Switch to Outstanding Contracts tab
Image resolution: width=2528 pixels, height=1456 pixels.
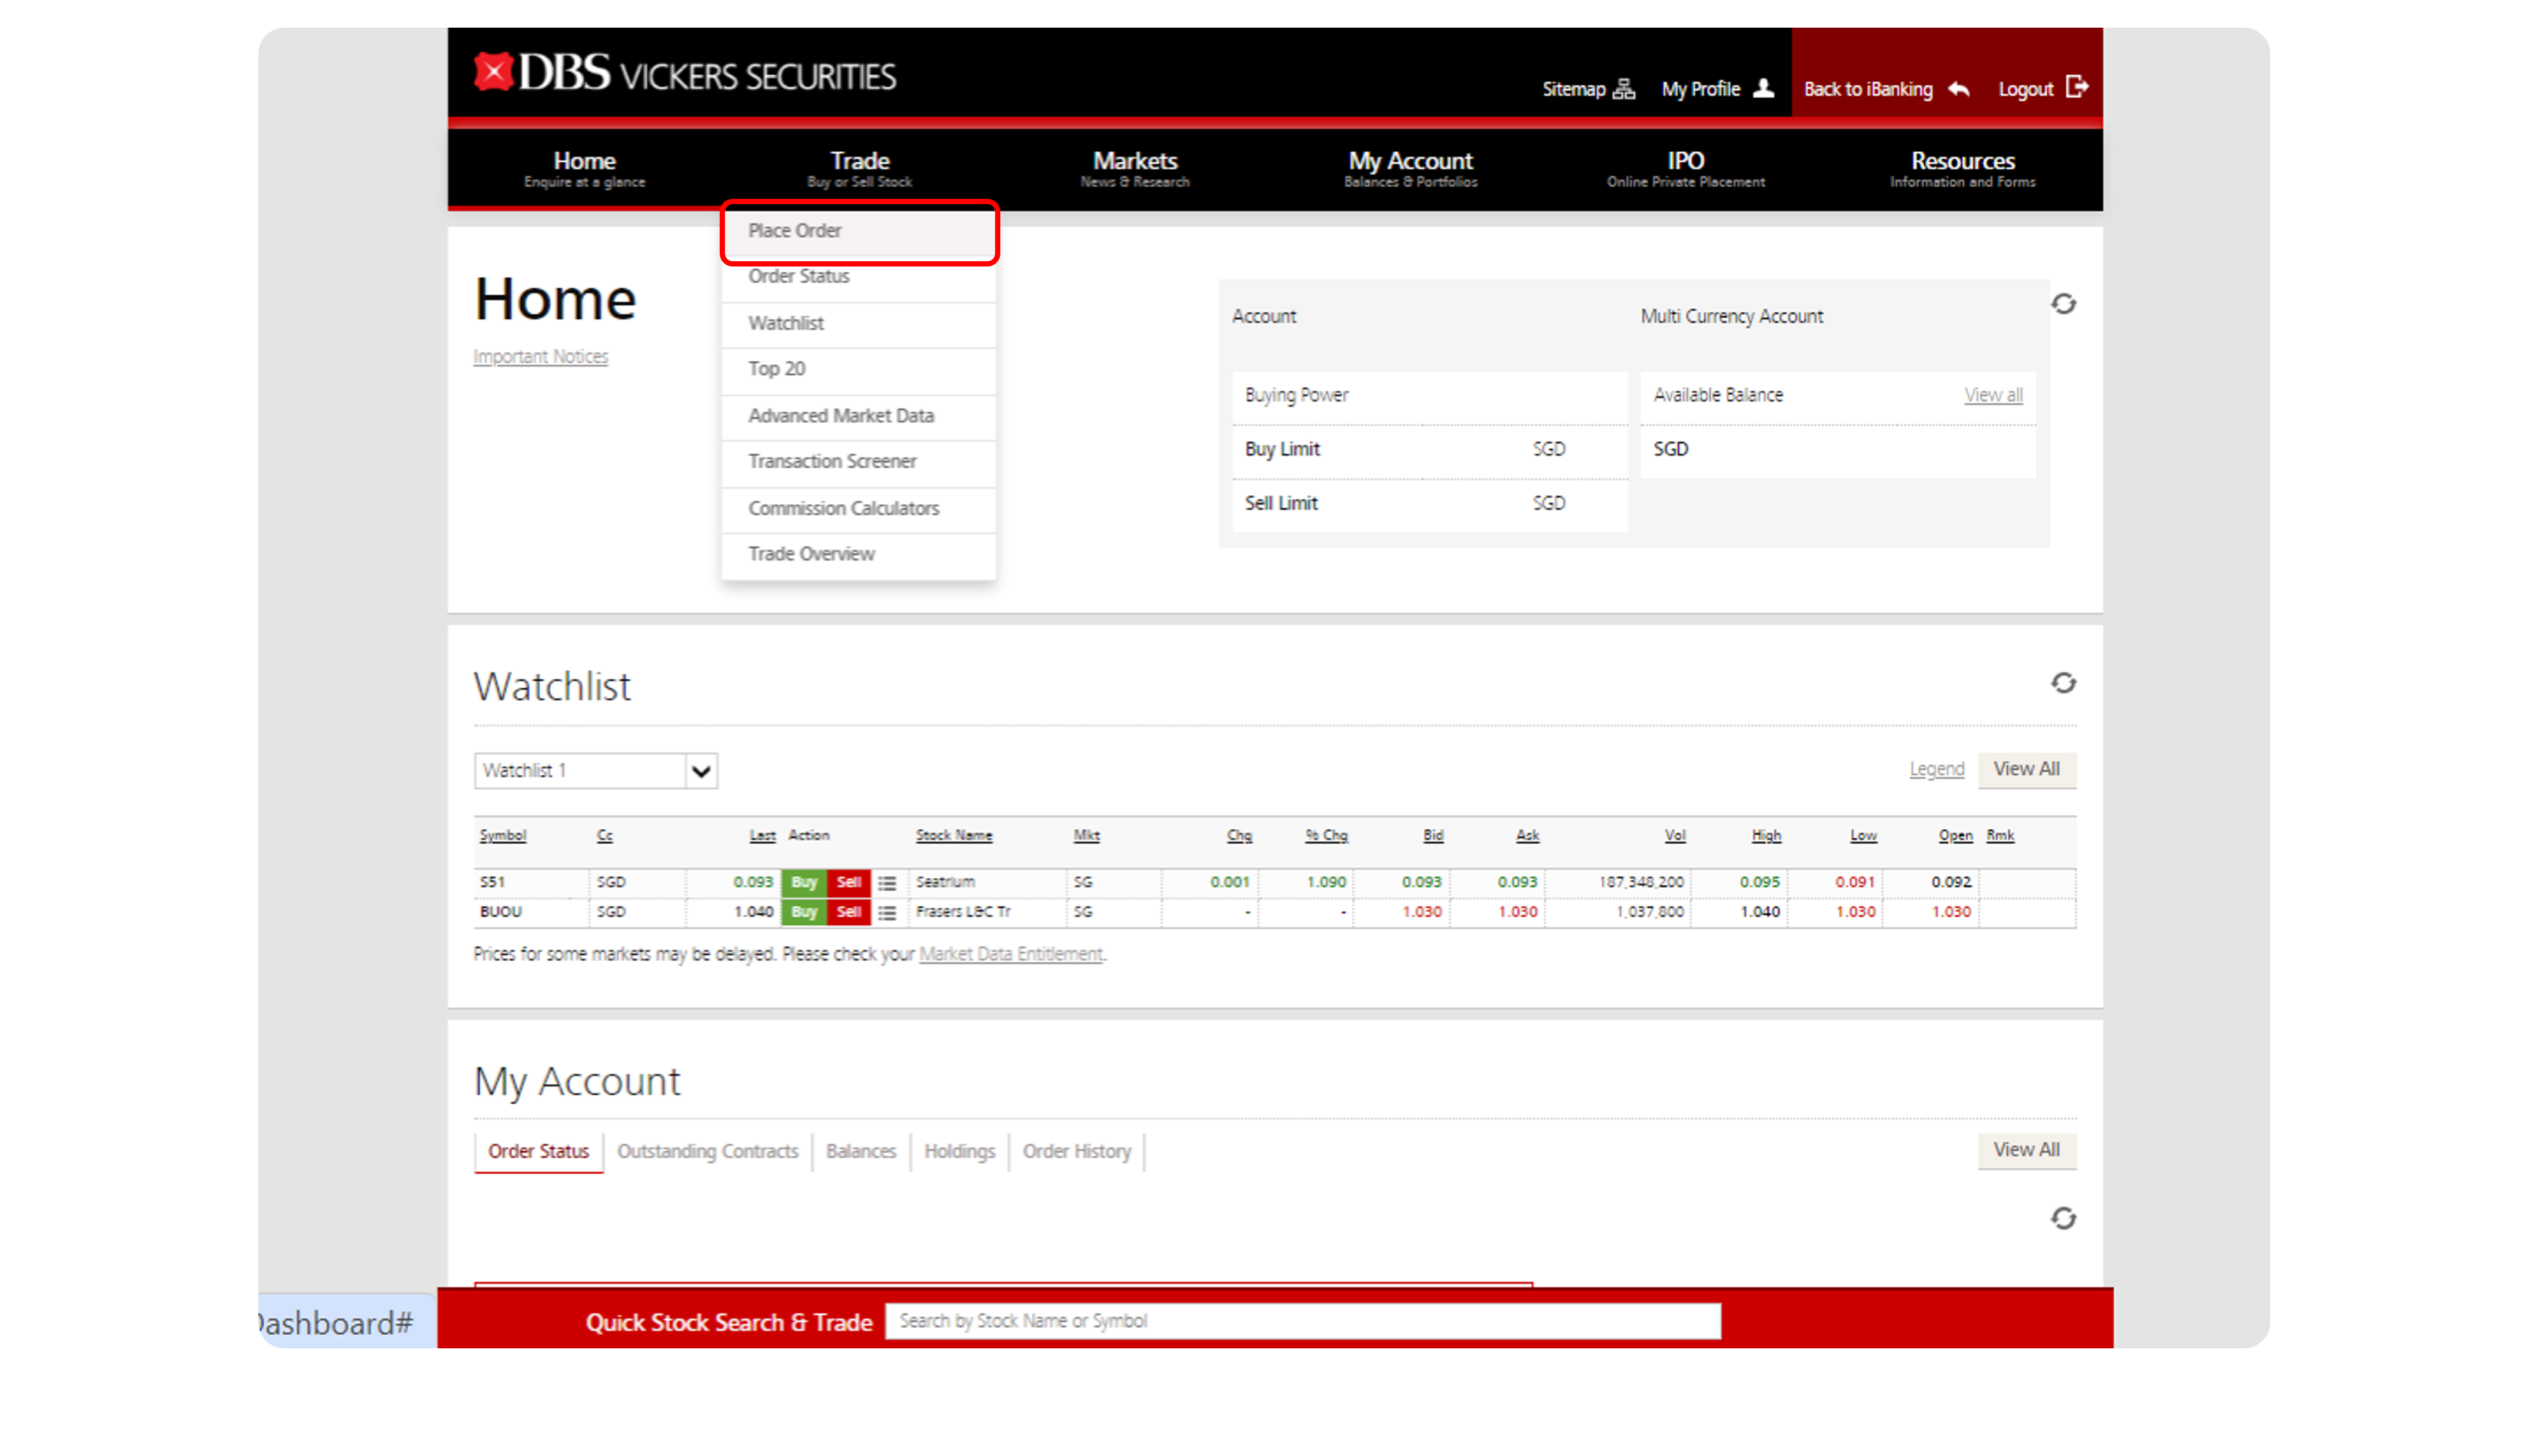(707, 1152)
